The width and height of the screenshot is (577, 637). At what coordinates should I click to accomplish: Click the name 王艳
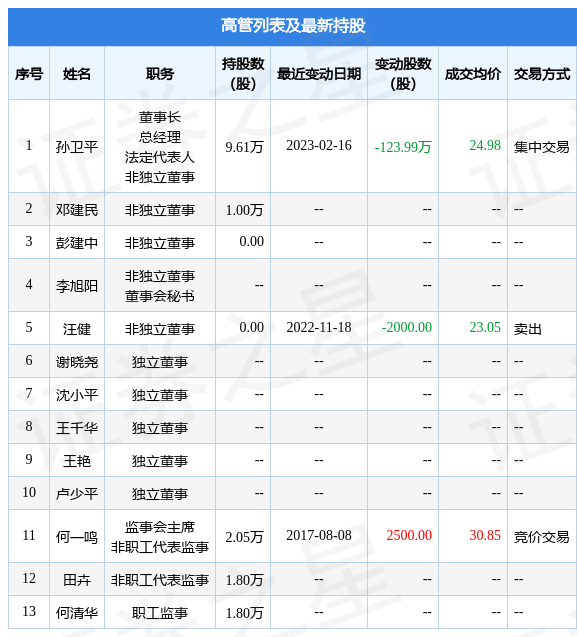pyautogui.click(x=77, y=461)
